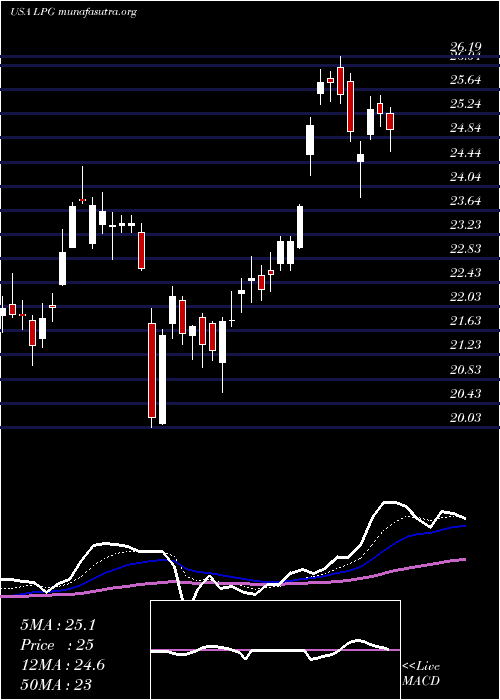
Task: Select the 20.83 price axis label
Action: click(465, 370)
